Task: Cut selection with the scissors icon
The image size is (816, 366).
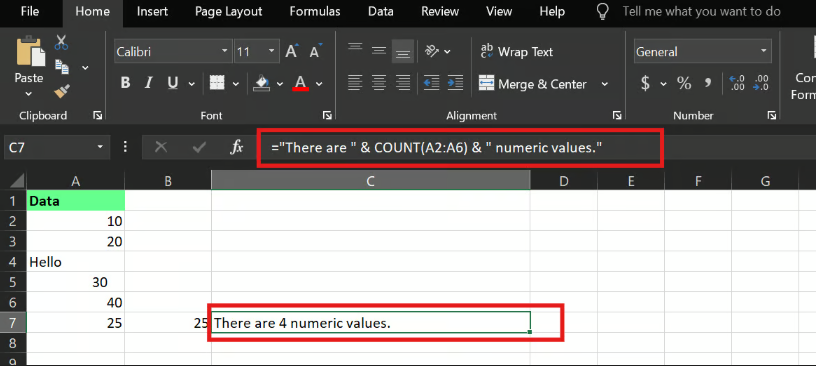Action: (x=62, y=42)
